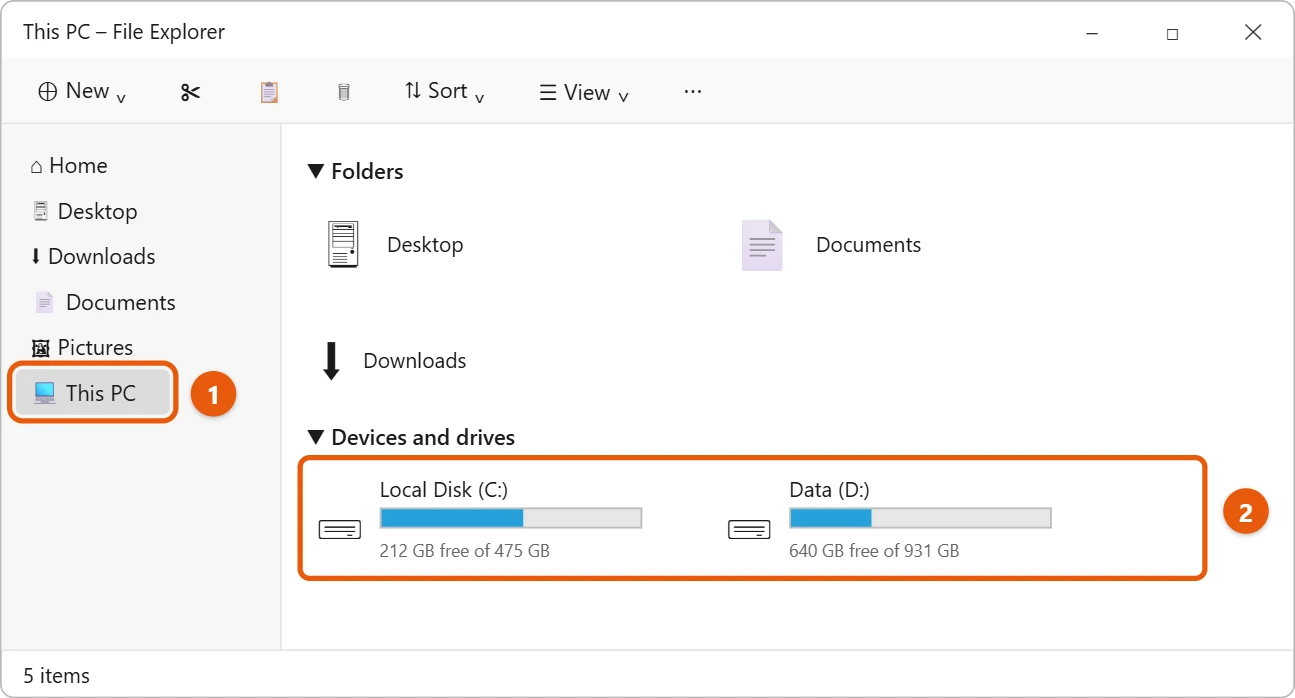Click the Home icon in sidebar

click(37, 166)
